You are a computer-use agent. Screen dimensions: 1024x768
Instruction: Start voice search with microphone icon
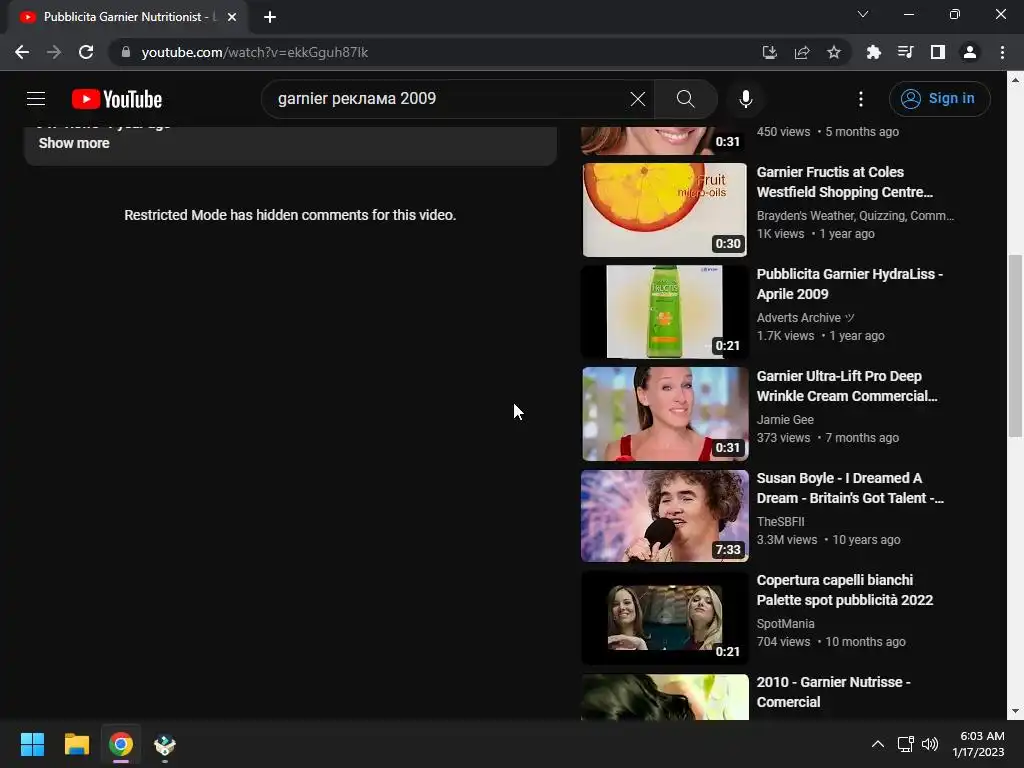745,99
